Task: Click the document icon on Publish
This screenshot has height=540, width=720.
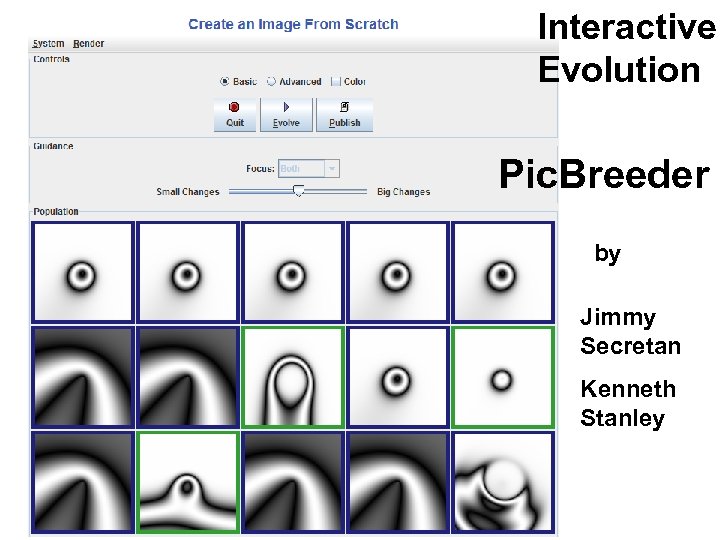Action: pyautogui.click(x=344, y=107)
